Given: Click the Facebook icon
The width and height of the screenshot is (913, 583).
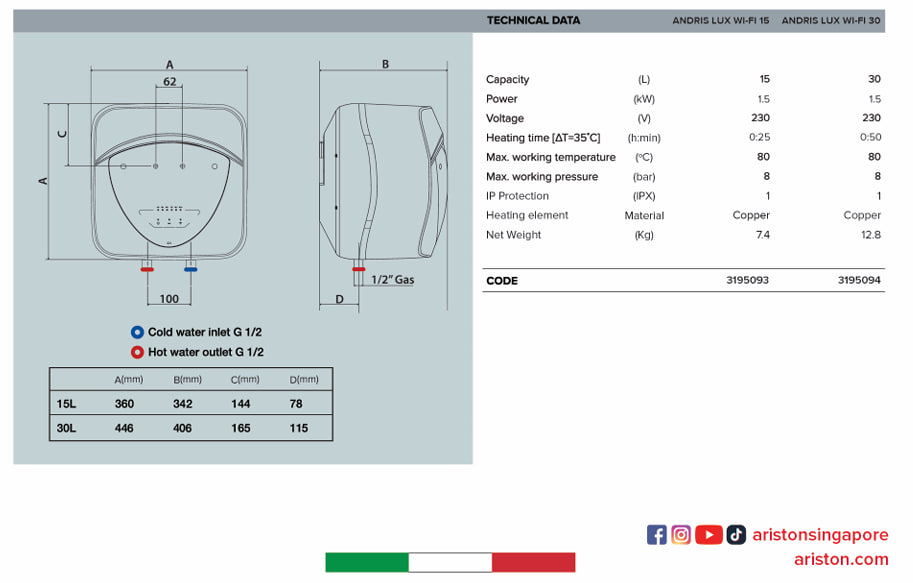Looking at the screenshot, I should coord(656,535).
